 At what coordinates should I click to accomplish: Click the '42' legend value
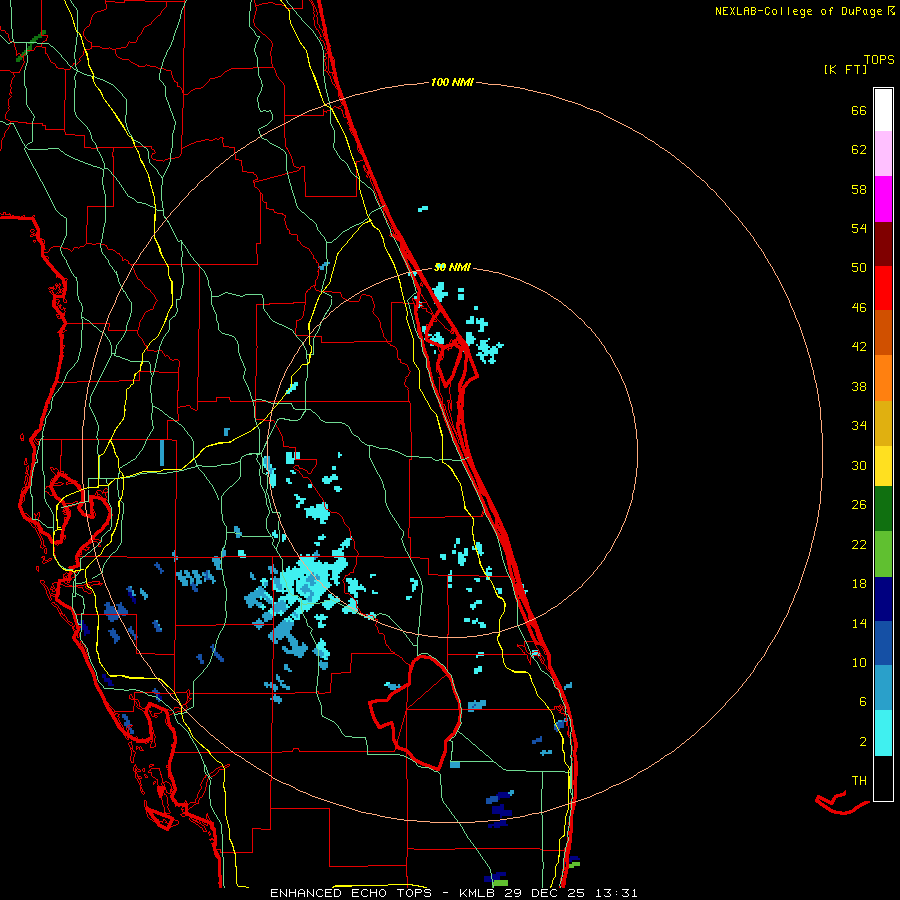pyautogui.click(x=859, y=347)
